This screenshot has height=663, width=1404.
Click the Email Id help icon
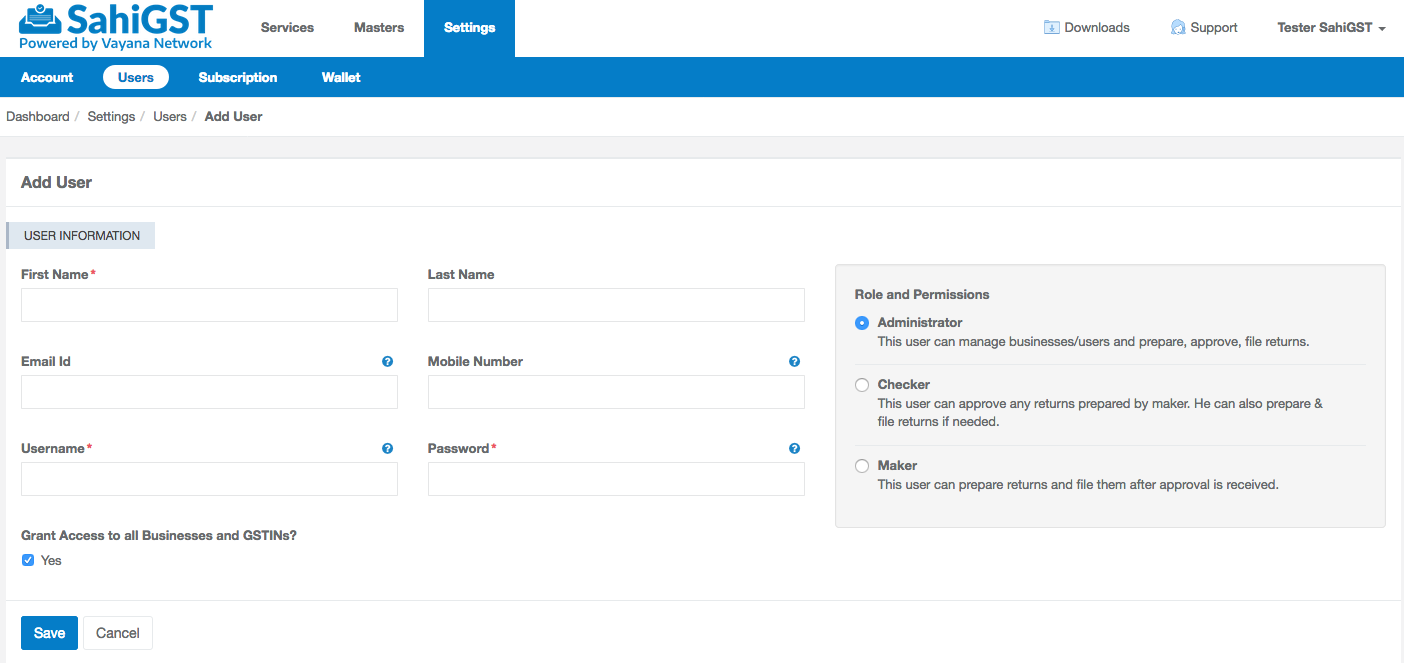point(387,362)
